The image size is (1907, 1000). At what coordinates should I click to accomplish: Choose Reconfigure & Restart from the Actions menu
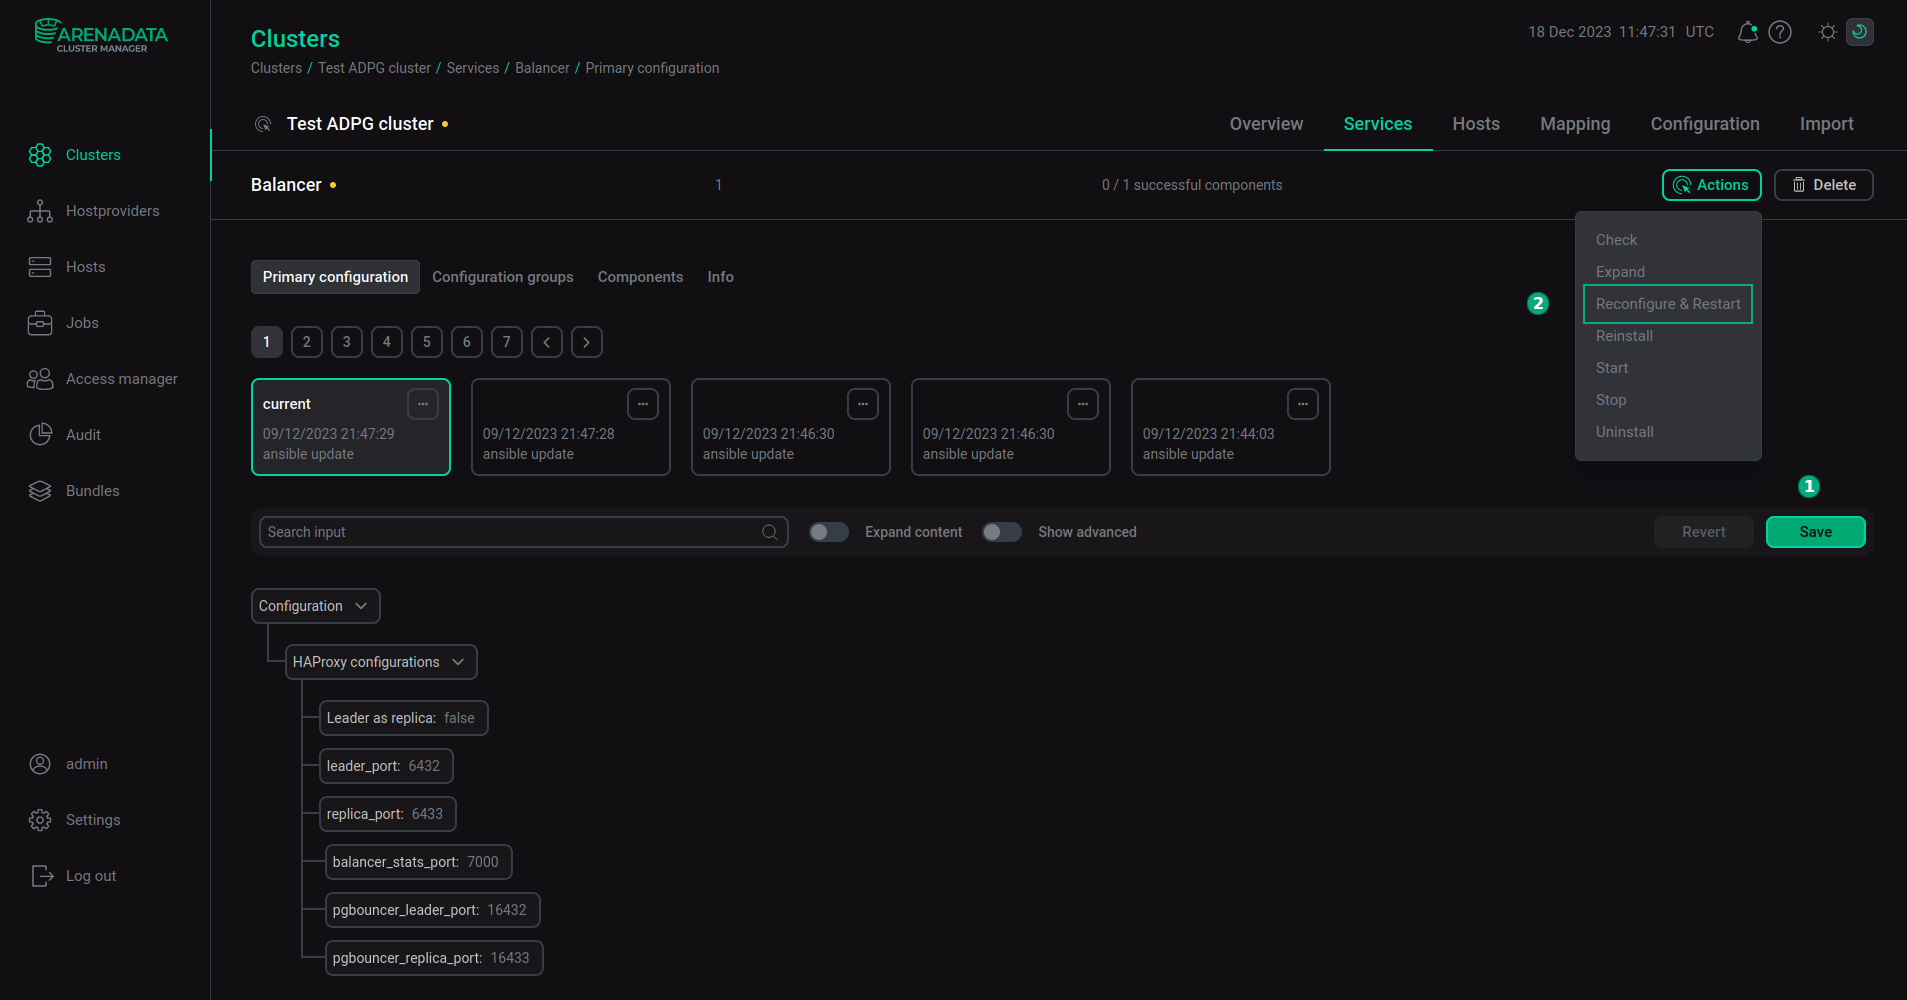pos(1668,304)
